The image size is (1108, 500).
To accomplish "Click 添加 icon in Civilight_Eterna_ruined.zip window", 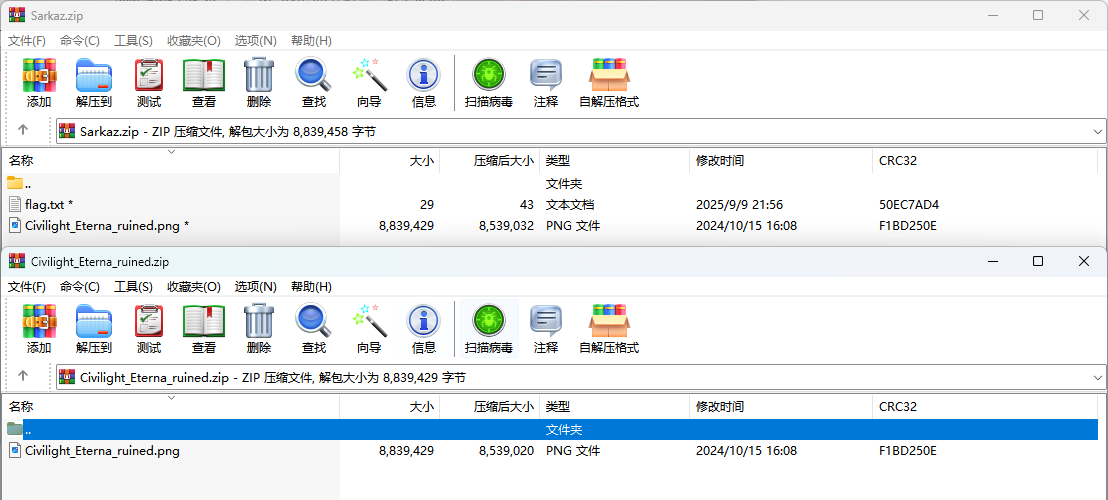I will pyautogui.click(x=39, y=328).
